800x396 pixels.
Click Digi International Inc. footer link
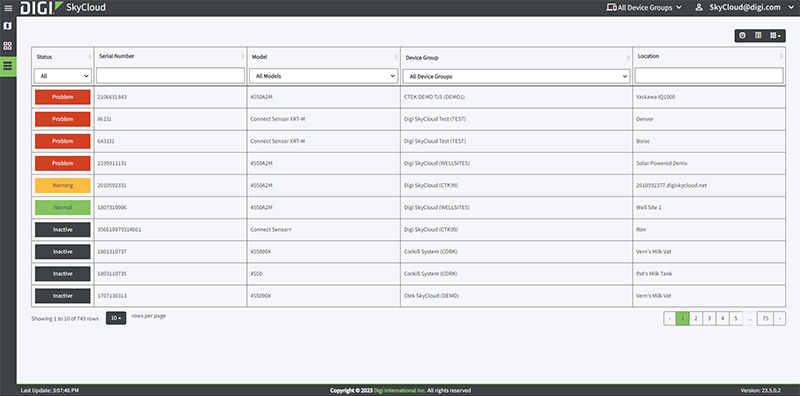point(399,390)
